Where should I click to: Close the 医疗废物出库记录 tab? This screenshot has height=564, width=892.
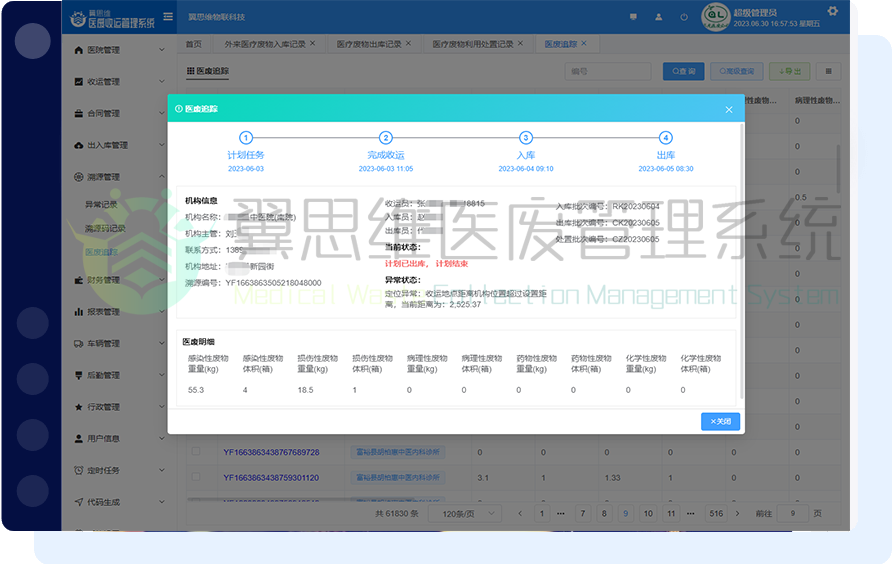(409, 44)
